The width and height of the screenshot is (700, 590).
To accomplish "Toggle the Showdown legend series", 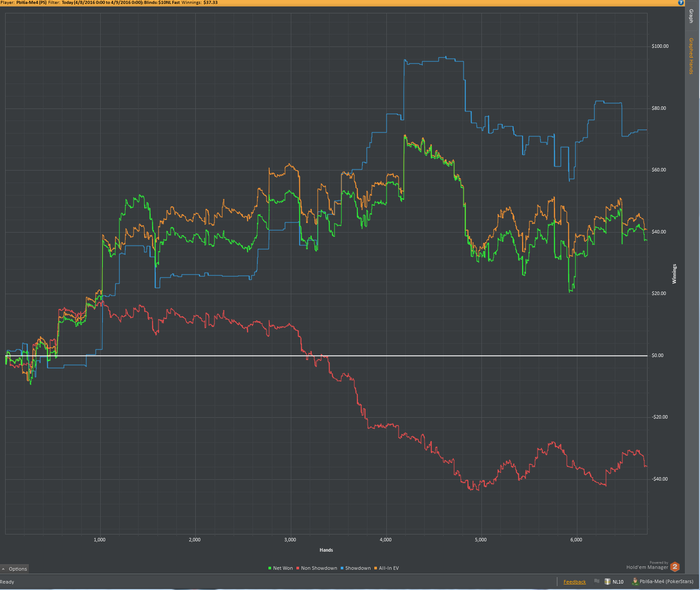I will pos(356,568).
